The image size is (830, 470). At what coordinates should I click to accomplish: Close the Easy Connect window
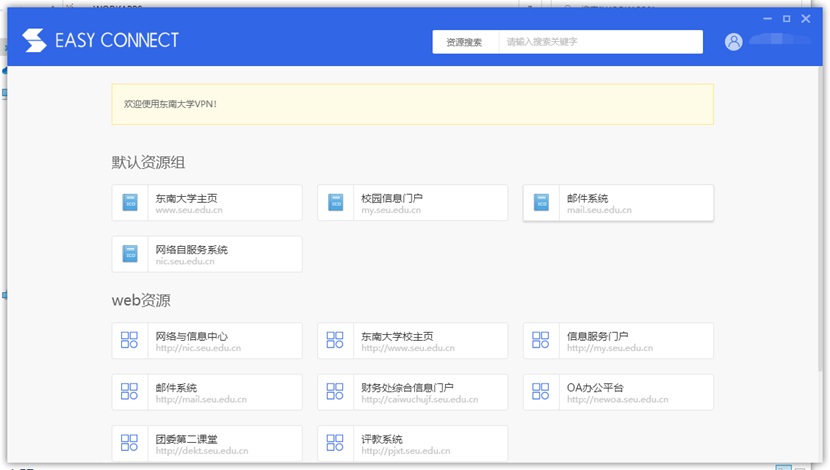pyautogui.click(x=806, y=19)
